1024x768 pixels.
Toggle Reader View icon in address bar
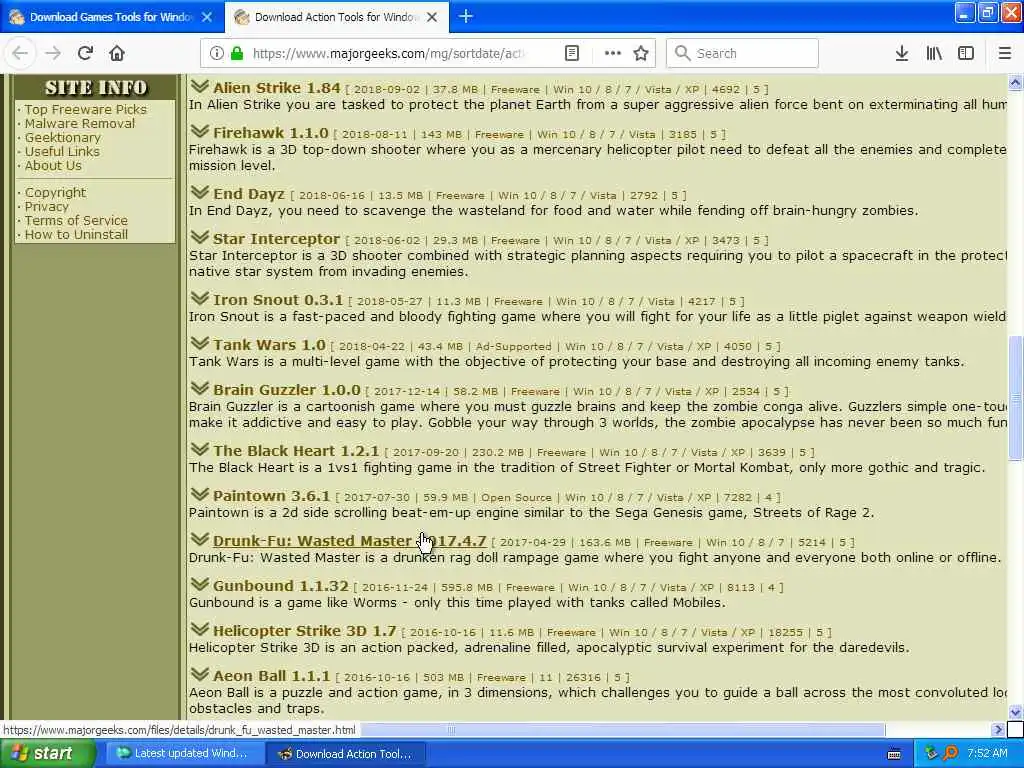(572, 53)
